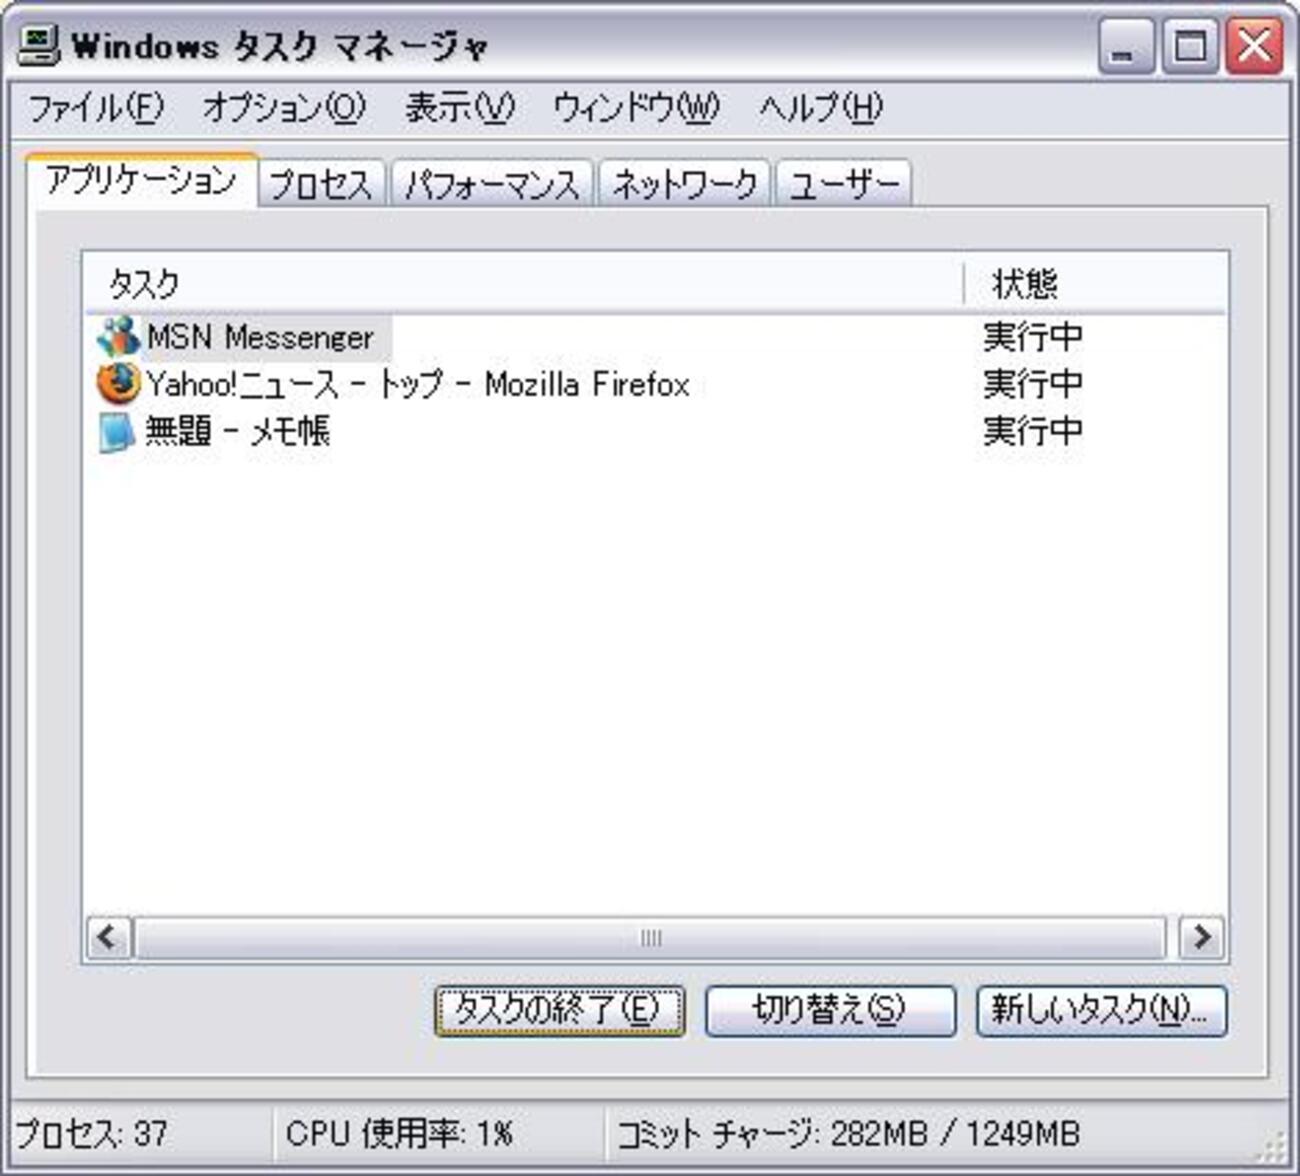The height and width of the screenshot is (1176, 1300).
Task: Switch to the ユーザー tab
Action: coord(844,184)
